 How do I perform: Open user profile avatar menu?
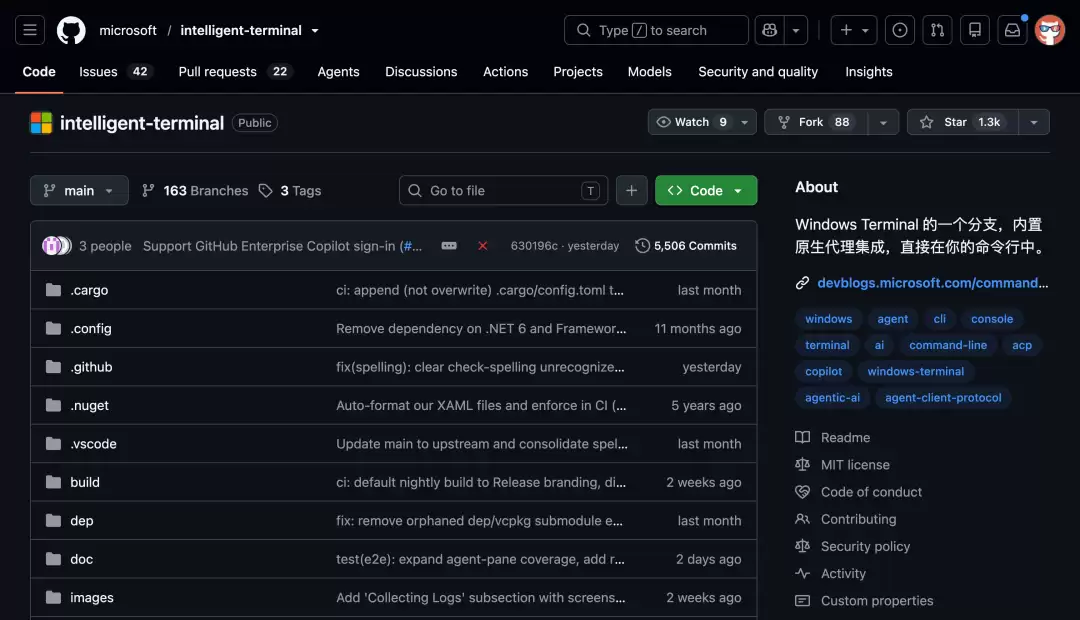(x=1050, y=30)
